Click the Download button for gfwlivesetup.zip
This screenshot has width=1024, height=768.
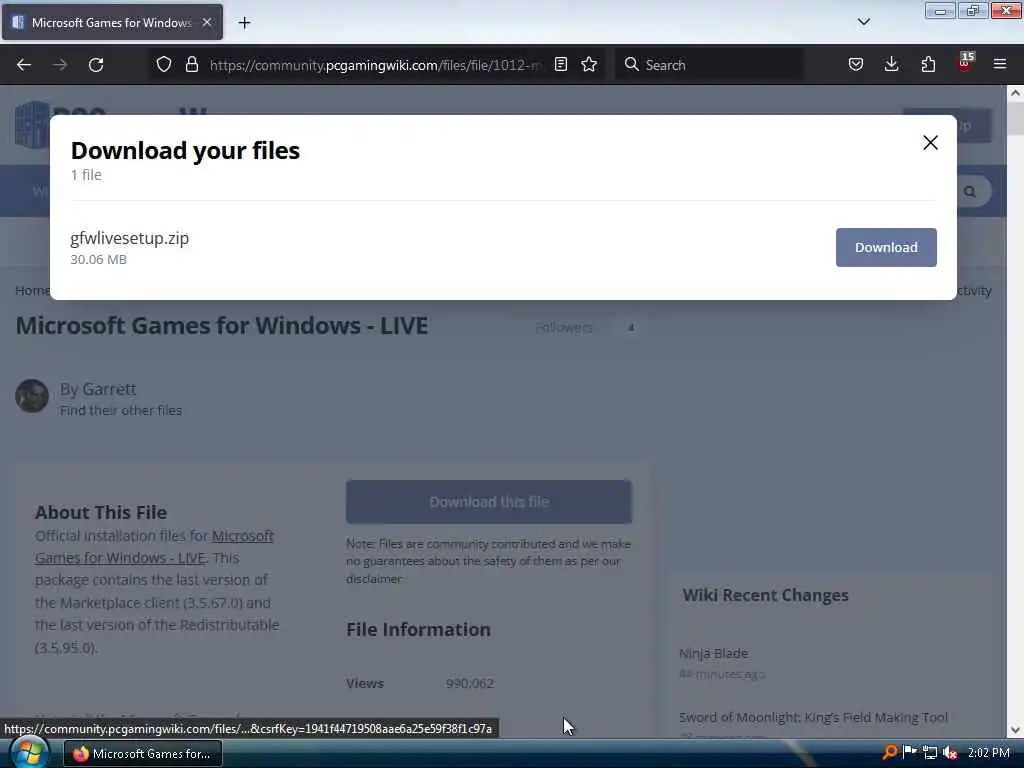tap(886, 248)
